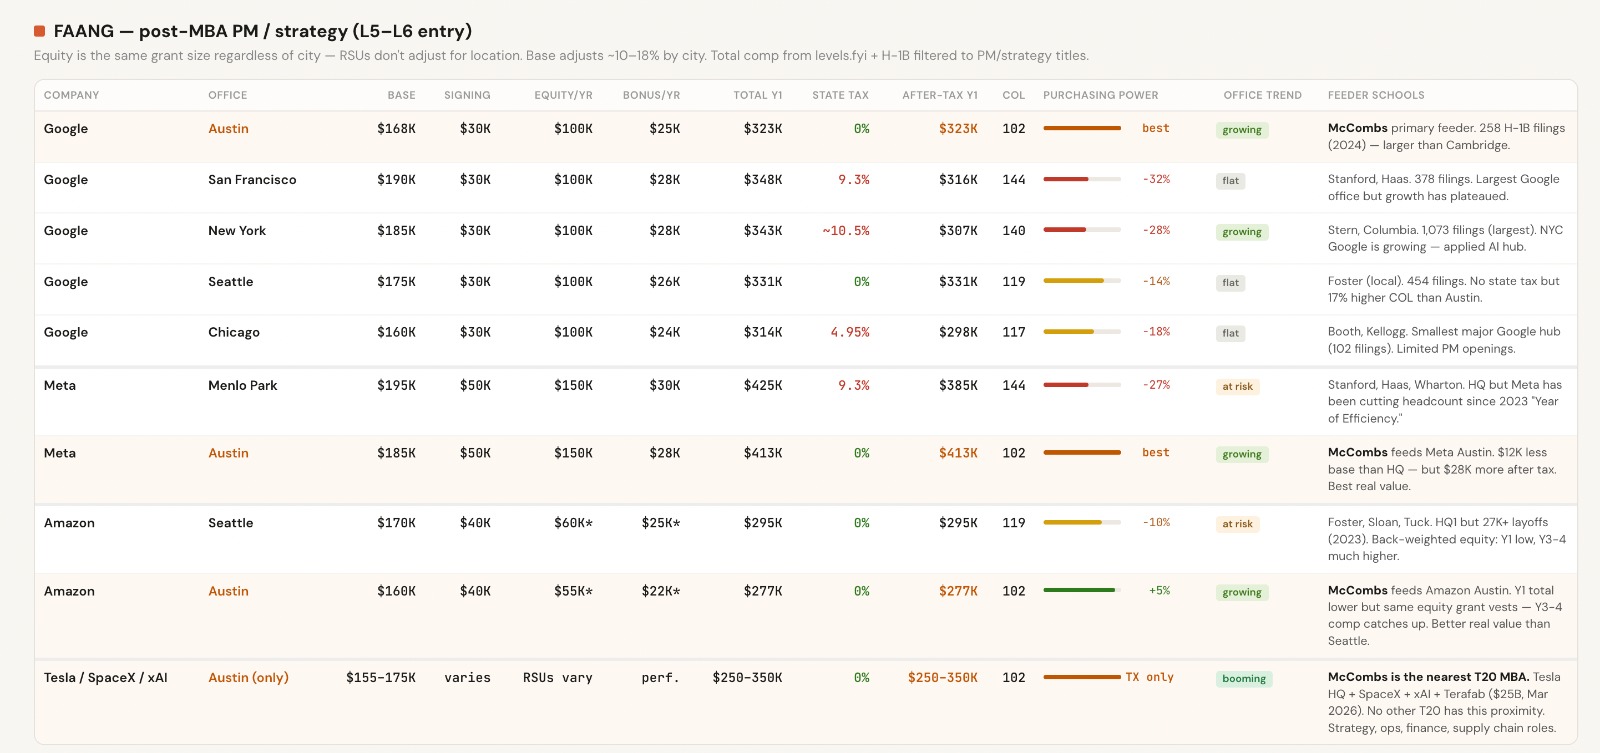Click the booming badge in Tesla row
The height and width of the screenshot is (753, 1600).
click(1244, 679)
